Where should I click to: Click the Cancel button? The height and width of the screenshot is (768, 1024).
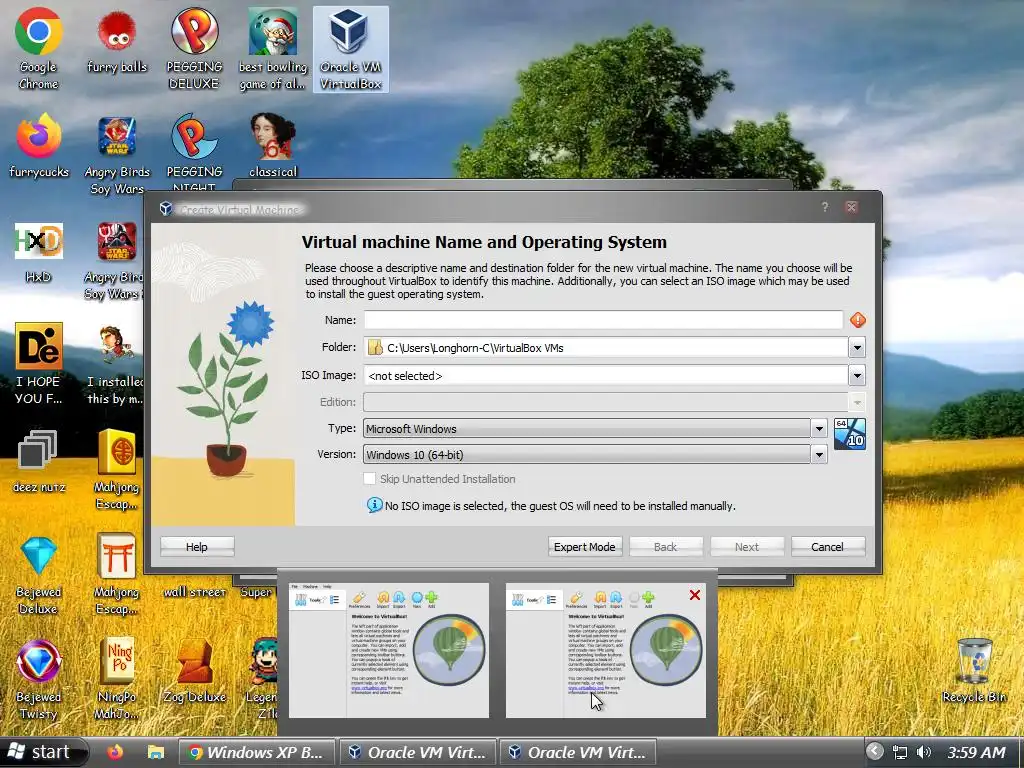click(x=827, y=547)
